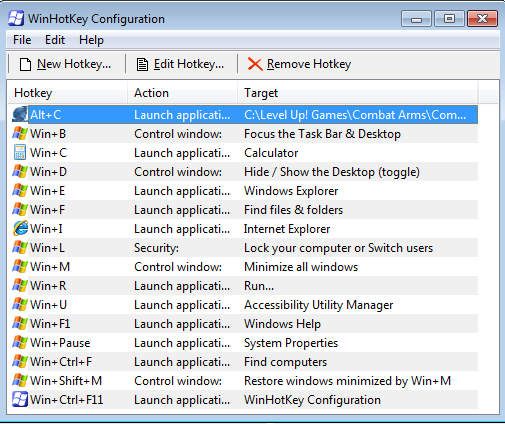Image resolution: width=505 pixels, height=424 pixels.
Task: Open the Help menu
Action: pos(91,40)
